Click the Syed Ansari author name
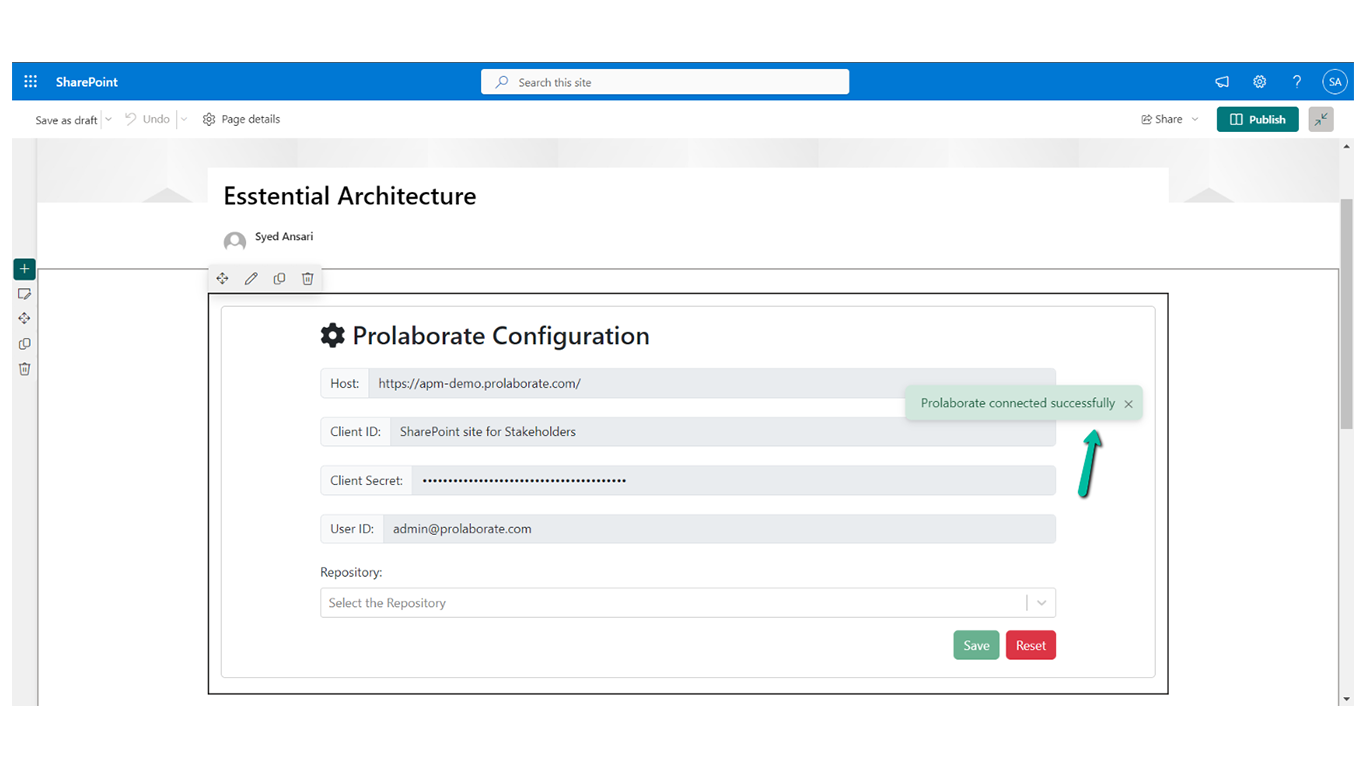Image resolution: width=1366 pixels, height=768 pixels. point(284,237)
